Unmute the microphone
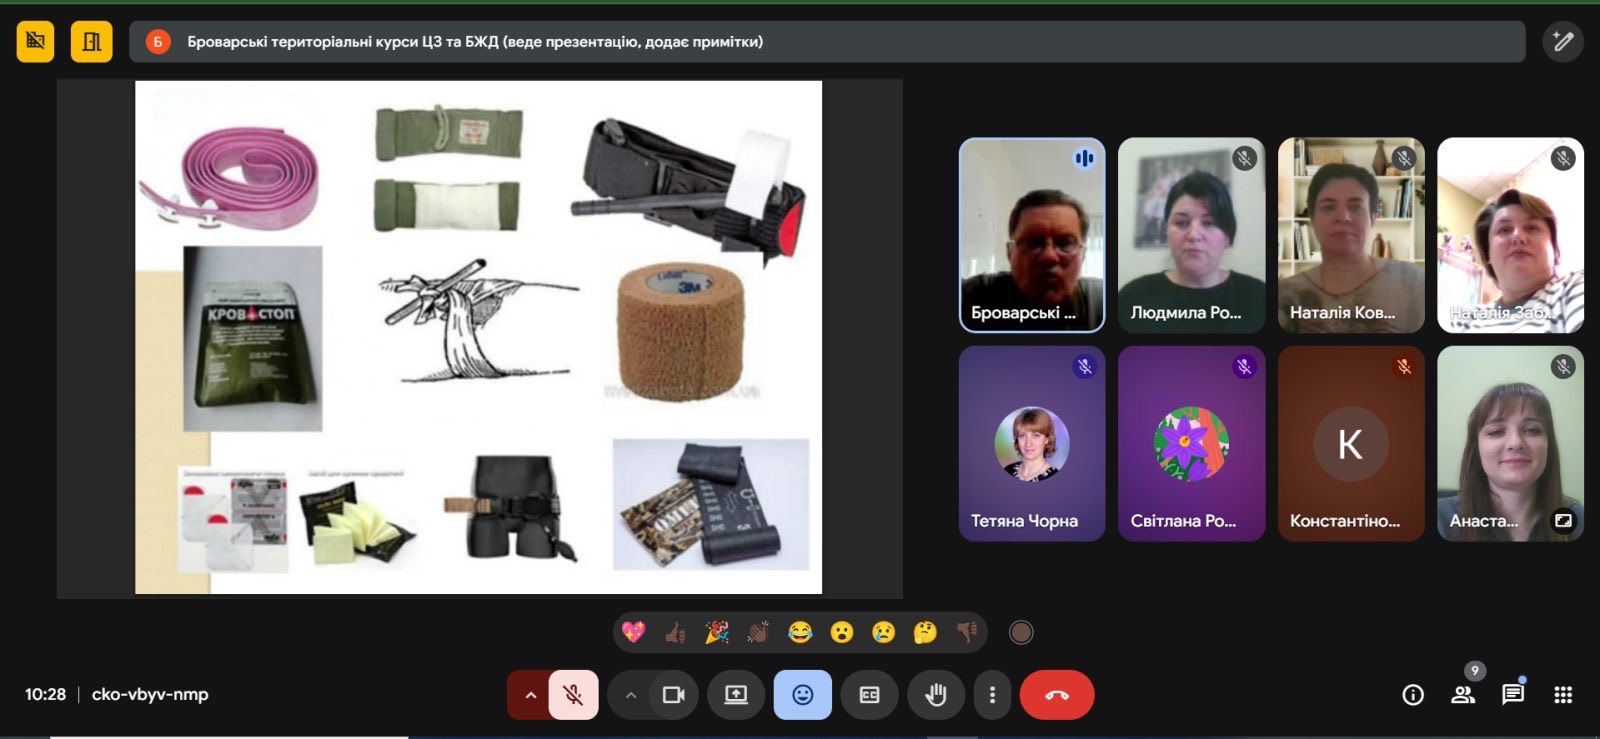 [573, 695]
